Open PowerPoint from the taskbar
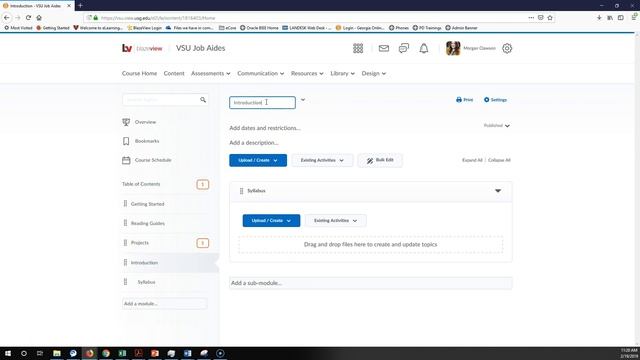 [x=155, y=353]
